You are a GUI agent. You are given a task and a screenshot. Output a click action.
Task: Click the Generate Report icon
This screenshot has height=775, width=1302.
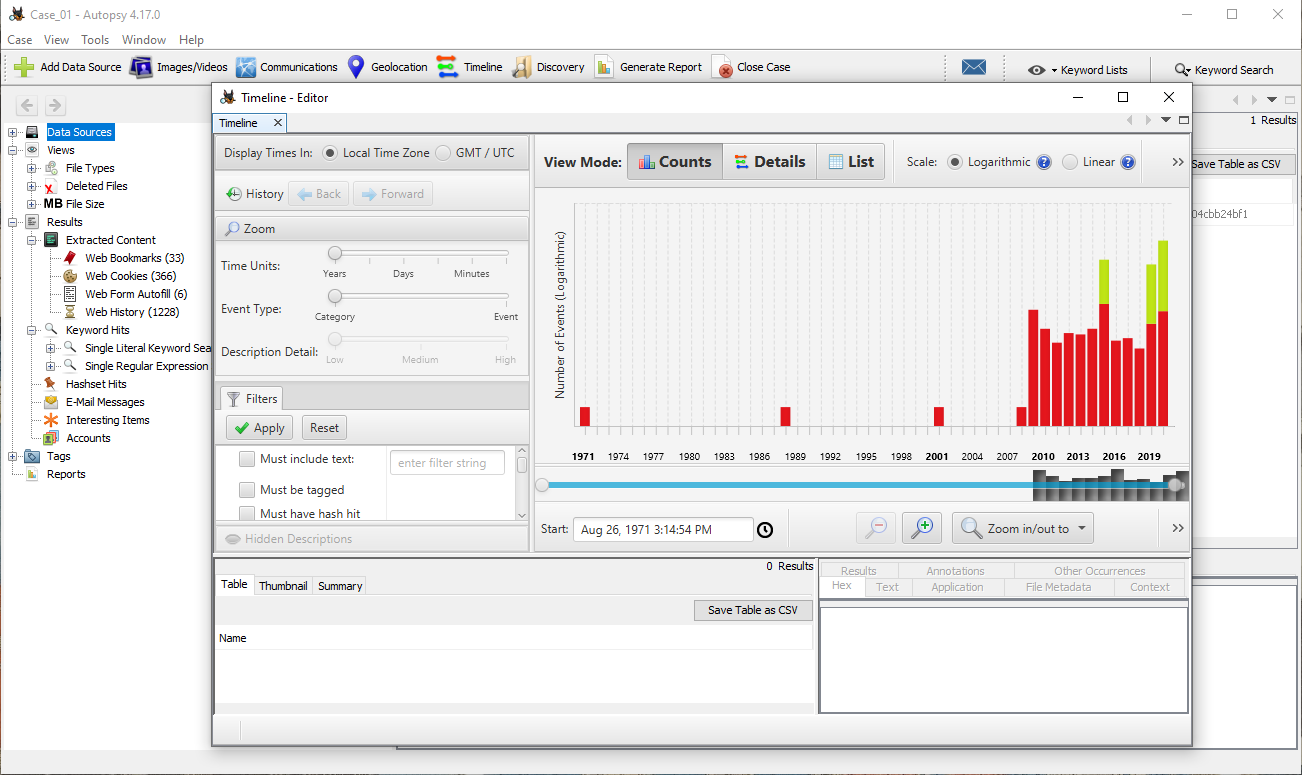tap(604, 67)
